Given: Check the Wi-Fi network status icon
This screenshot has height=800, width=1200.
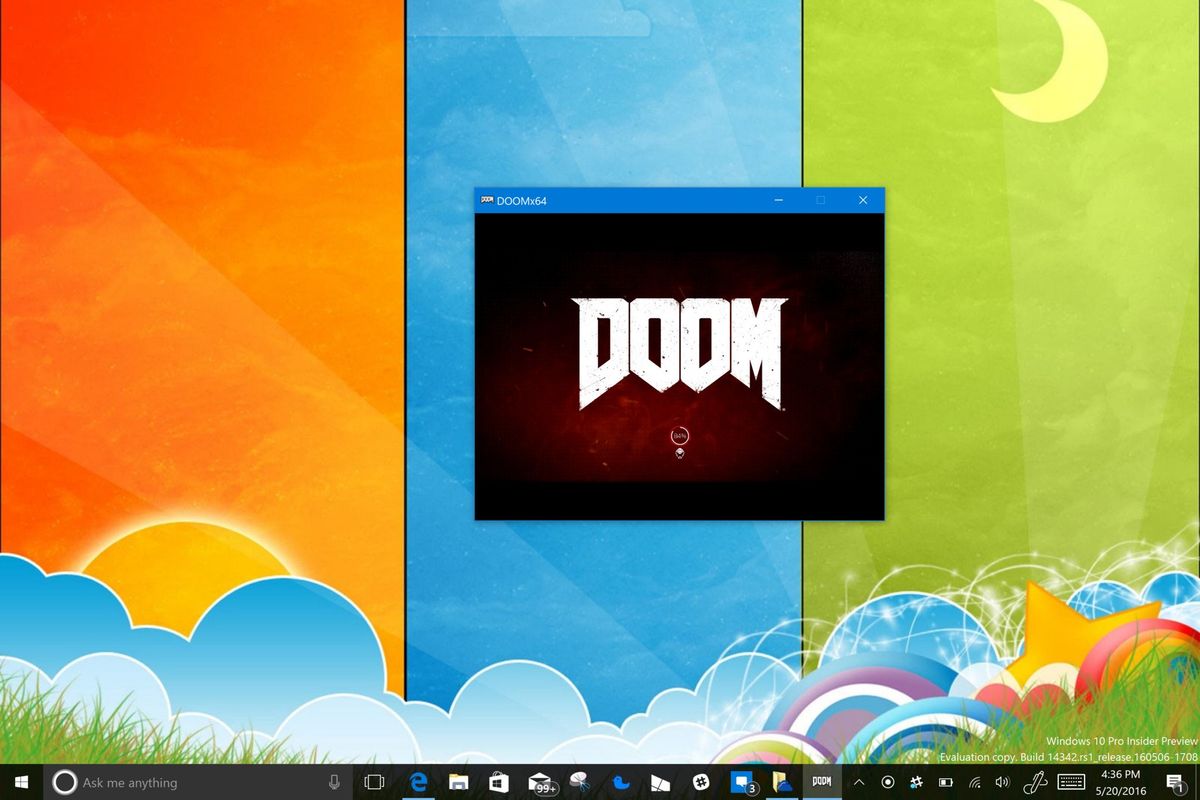Looking at the screenshot, I should click(x=973, y=783).
